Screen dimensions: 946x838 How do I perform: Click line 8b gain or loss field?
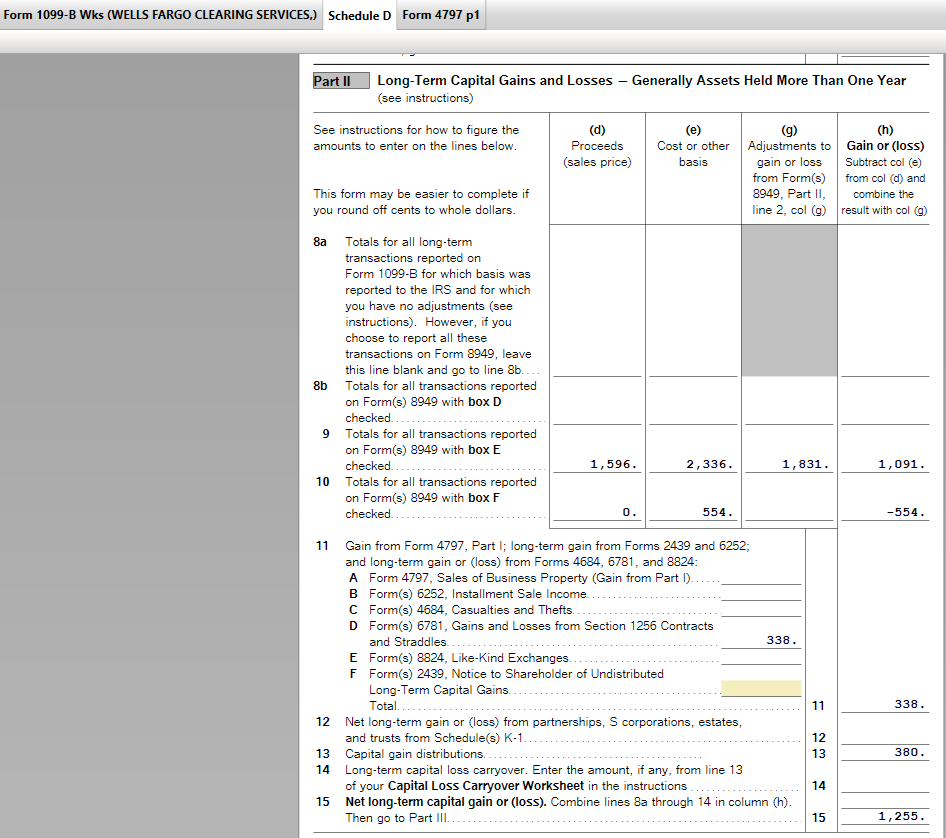tap(885, 417)
